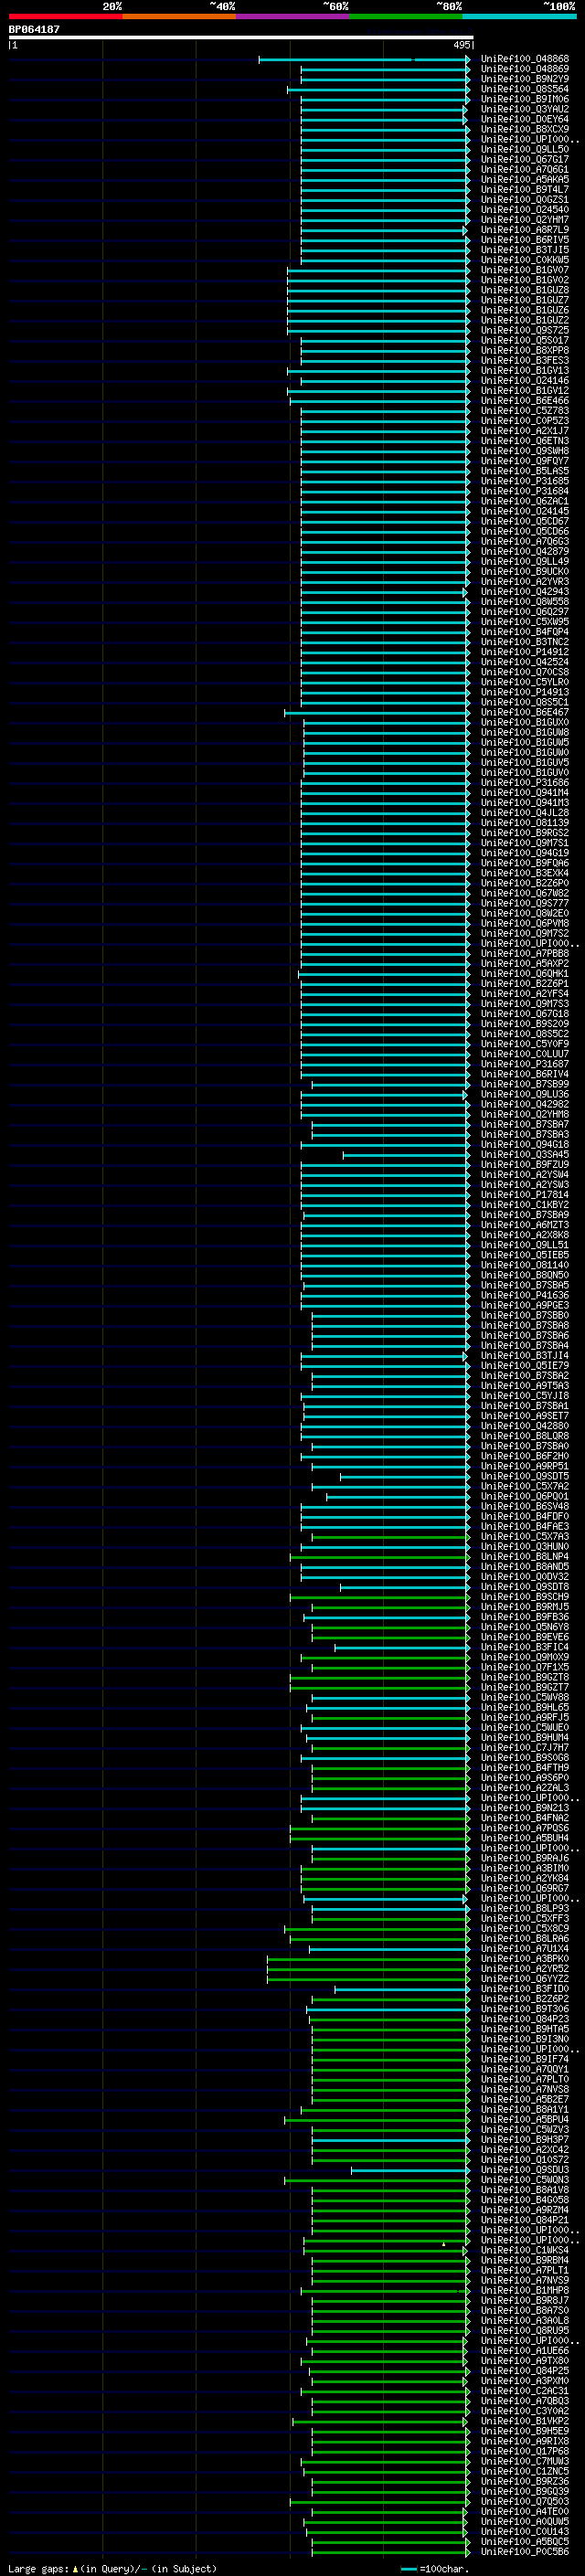Click the UniRef100_B1GV07 label
This screenshot has height=2576, width=585.
(x=525, y=270)
